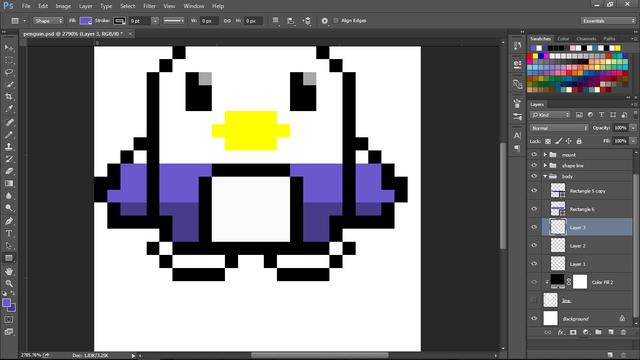Image resolution: width=640 pixels, height=360 pixels.
Task: Select the Crop tool
Action: (x=9, y=97)
